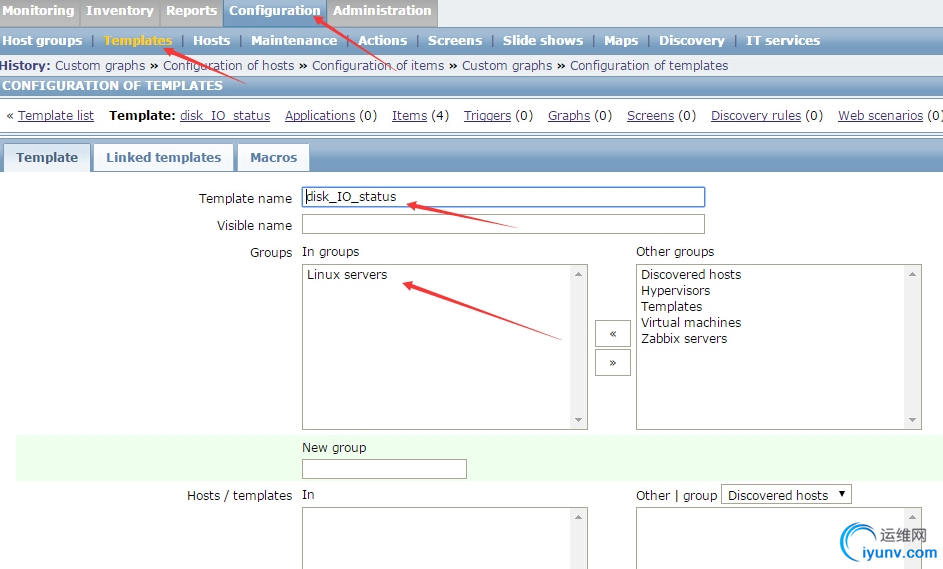Switch to the Linked templates tab
The width and height of the screenshot is (943, 569).
click(x=164, y=158)
